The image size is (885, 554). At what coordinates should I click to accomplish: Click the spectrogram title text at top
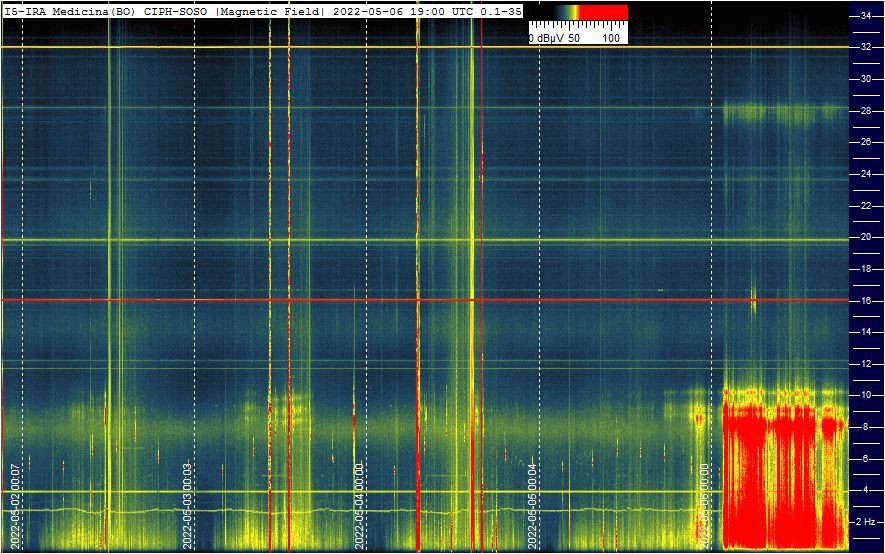pos(262,10)
